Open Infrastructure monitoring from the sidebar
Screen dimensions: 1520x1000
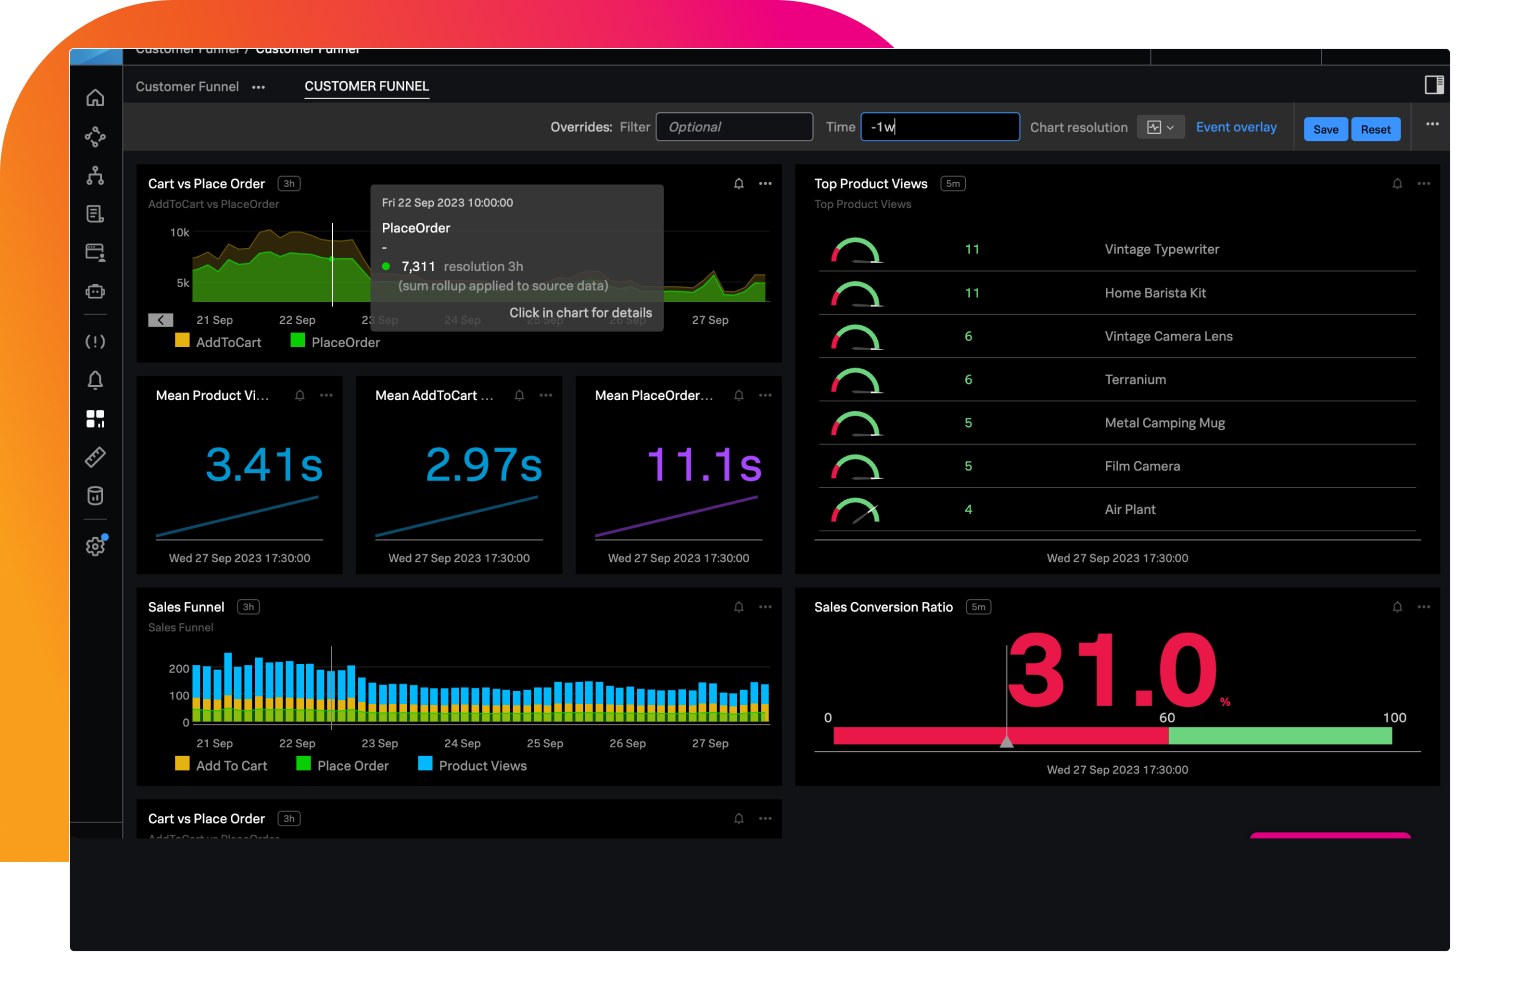click(95, 175)
